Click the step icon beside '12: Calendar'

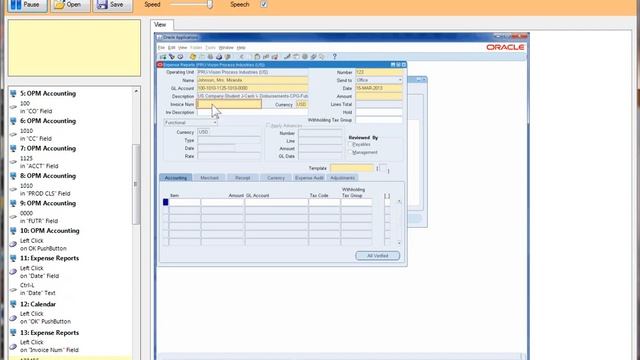13,304
